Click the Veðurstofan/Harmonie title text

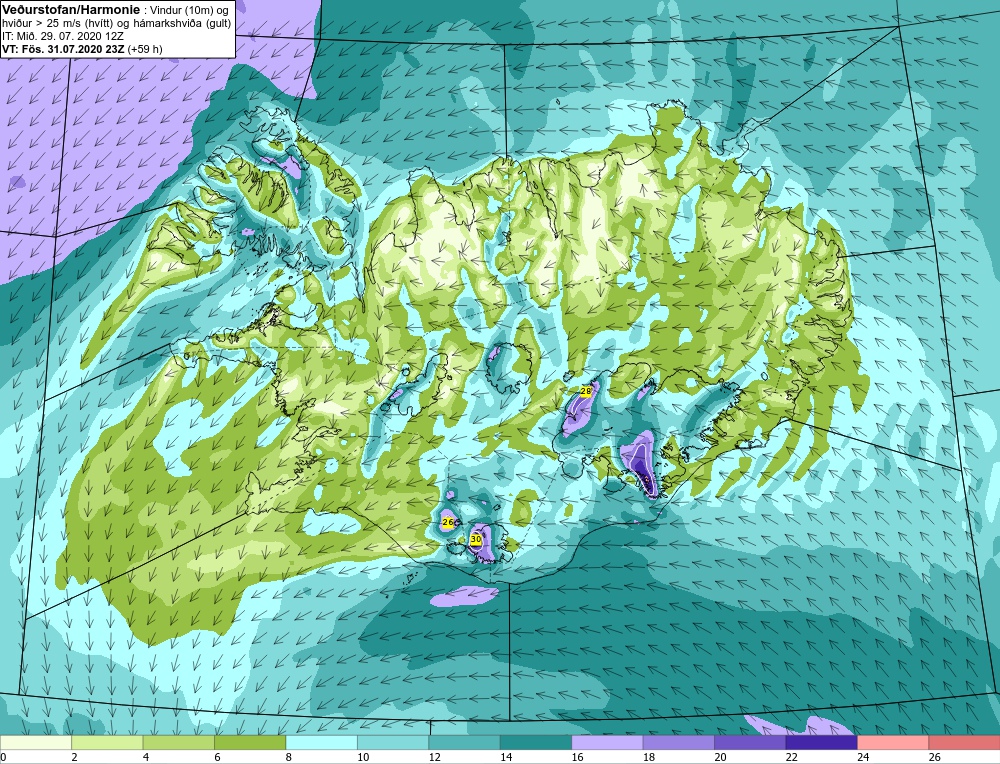pos(70,10)
